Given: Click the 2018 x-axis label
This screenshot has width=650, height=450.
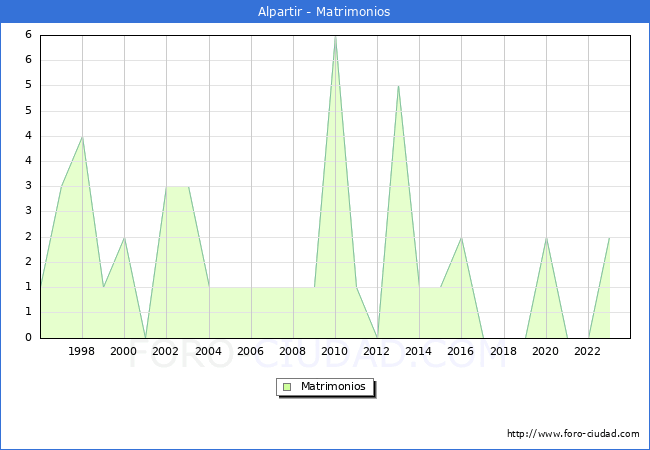Looking at the screenshot, I should (x=504, y=351).
